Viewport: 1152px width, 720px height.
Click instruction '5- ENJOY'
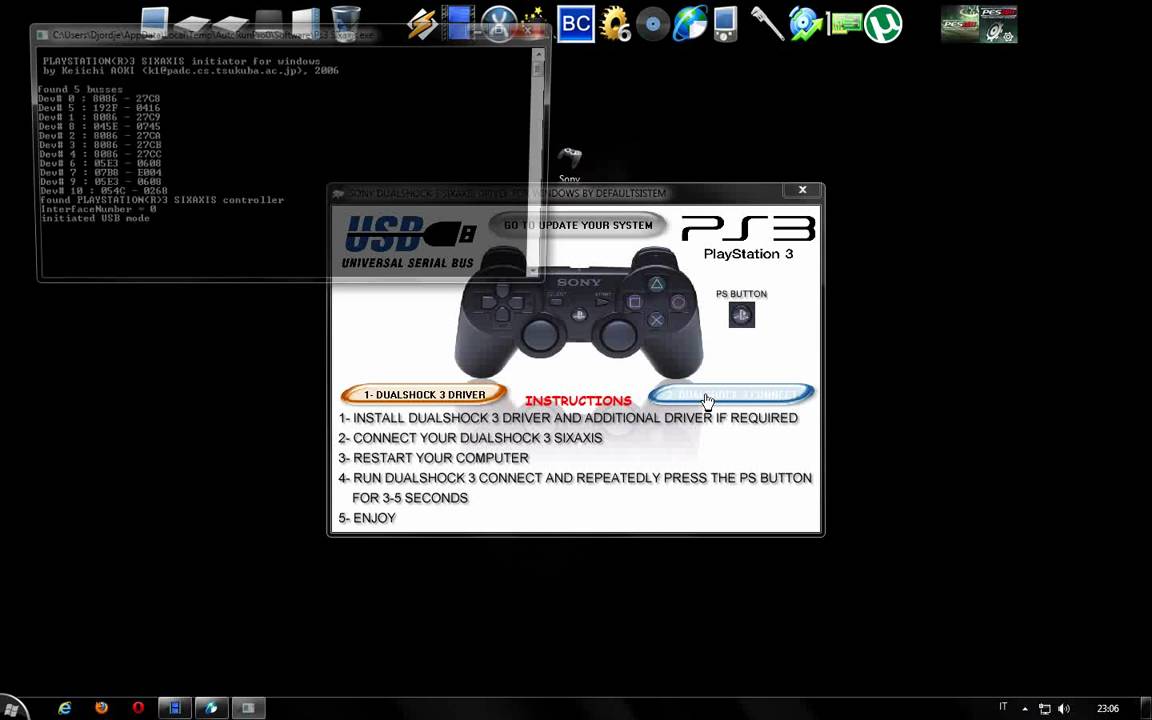point(367,518)
